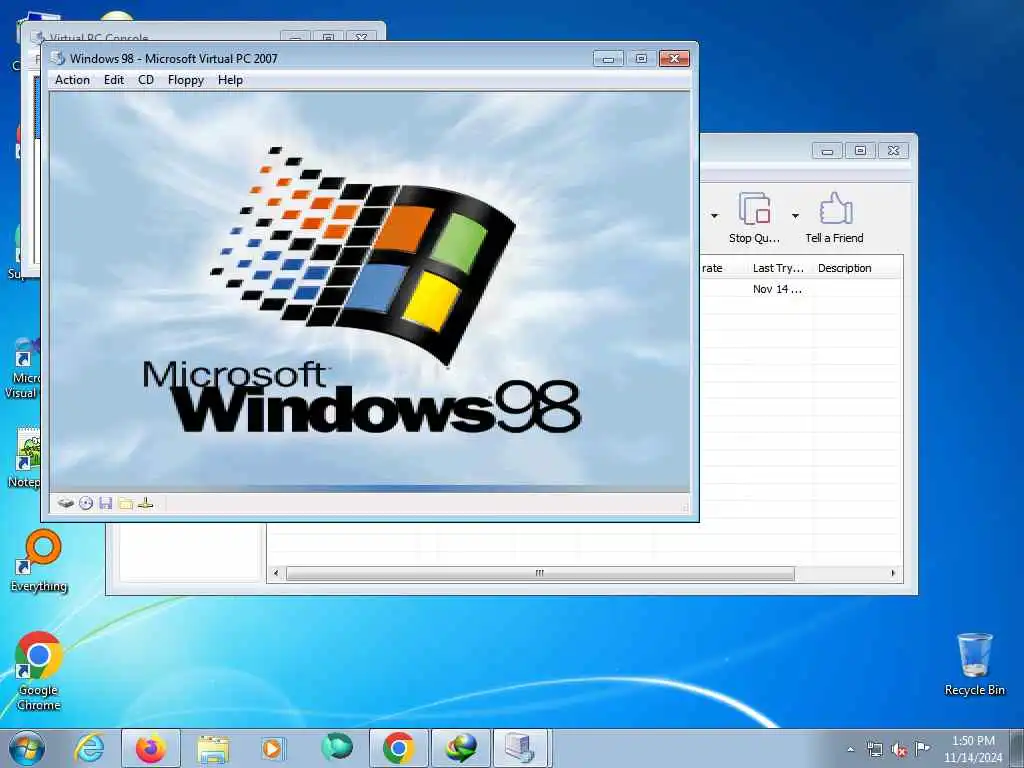Click the network tray icon
The image size is (1024, 768).
pos(874,749)
